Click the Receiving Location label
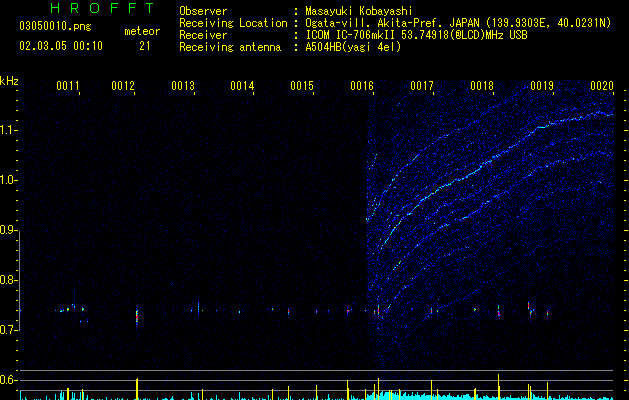This screenshot has width=629, height=400. [x=233, y=23]
